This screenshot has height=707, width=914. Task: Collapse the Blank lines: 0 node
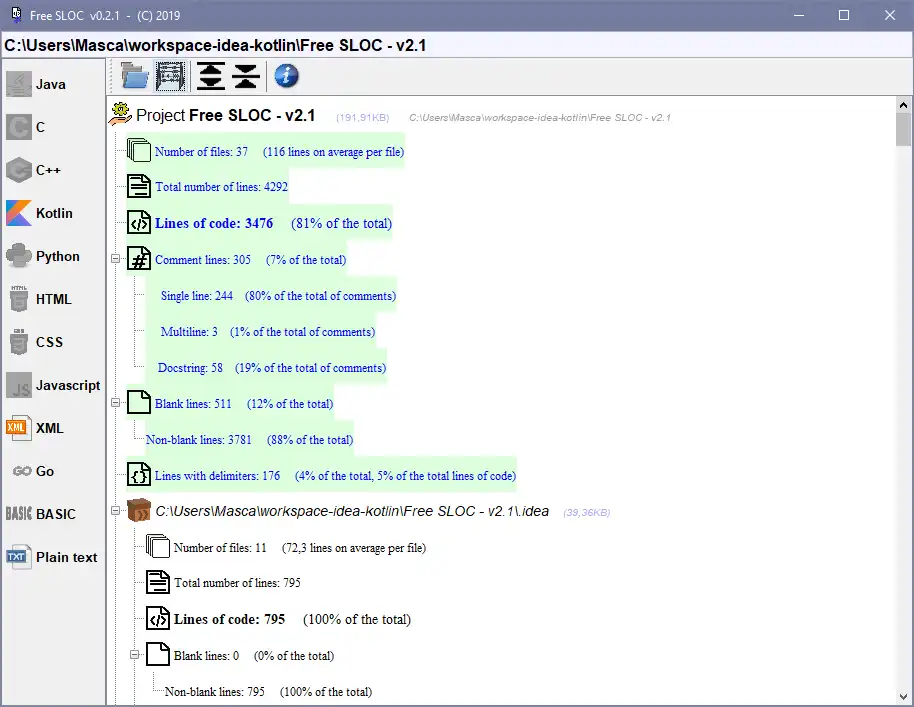tap(134, 655)
